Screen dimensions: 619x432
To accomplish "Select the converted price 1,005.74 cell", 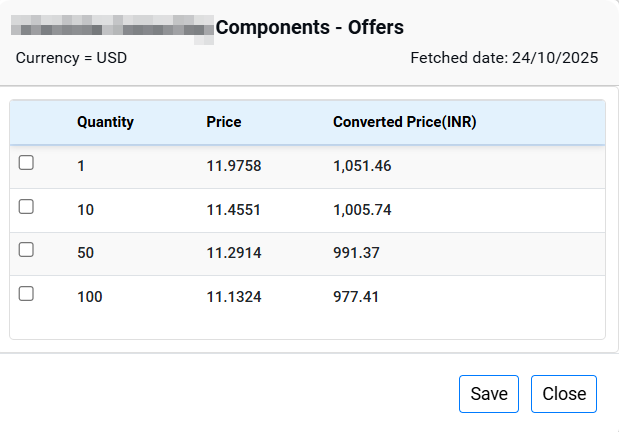I will point(363,210).
